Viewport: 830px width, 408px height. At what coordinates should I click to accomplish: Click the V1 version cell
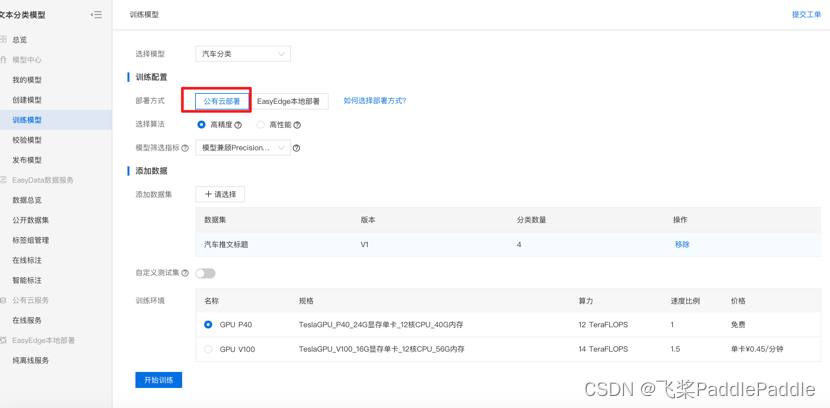(364, 244)
